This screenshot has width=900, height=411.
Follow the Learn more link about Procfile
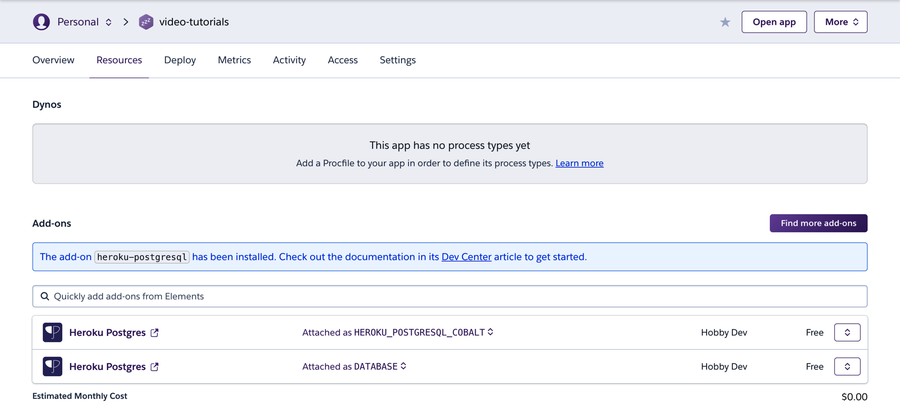[x=579, y=163]
